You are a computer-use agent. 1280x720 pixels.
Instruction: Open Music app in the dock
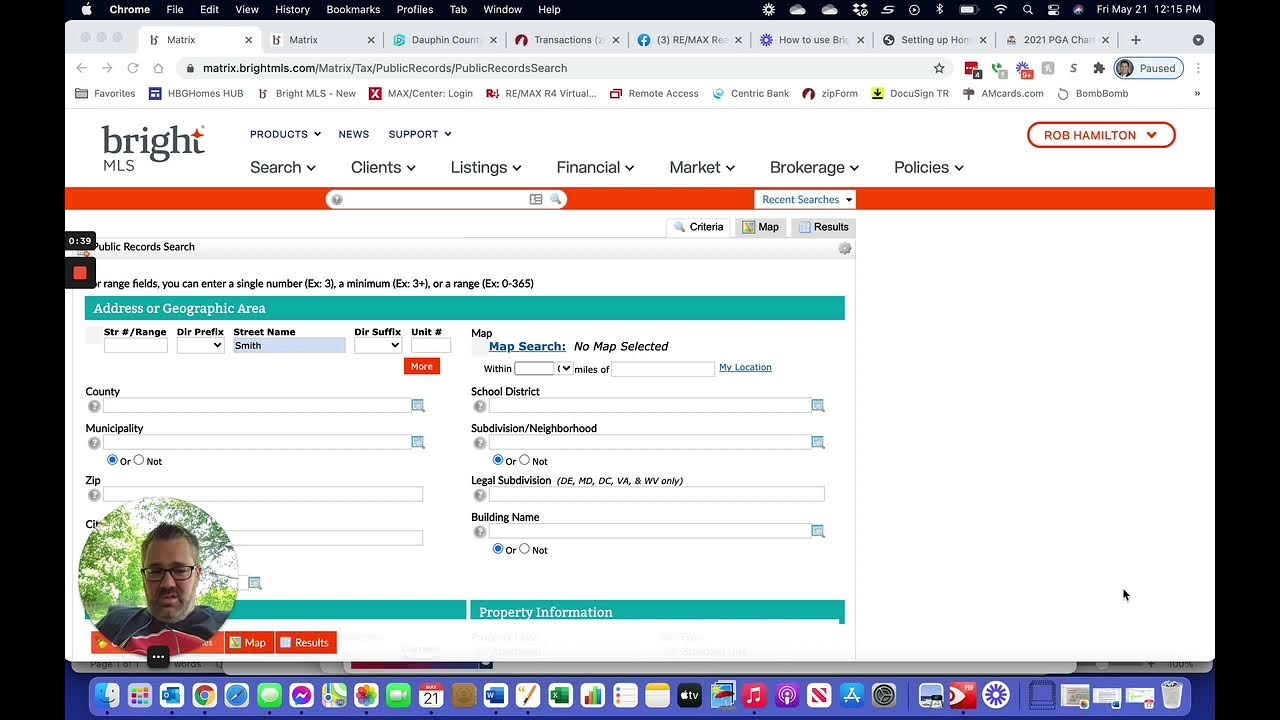(754, 695)
